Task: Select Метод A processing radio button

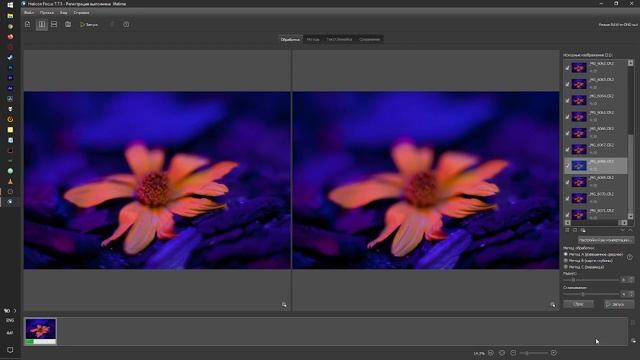Action: (x=566, y=254)
